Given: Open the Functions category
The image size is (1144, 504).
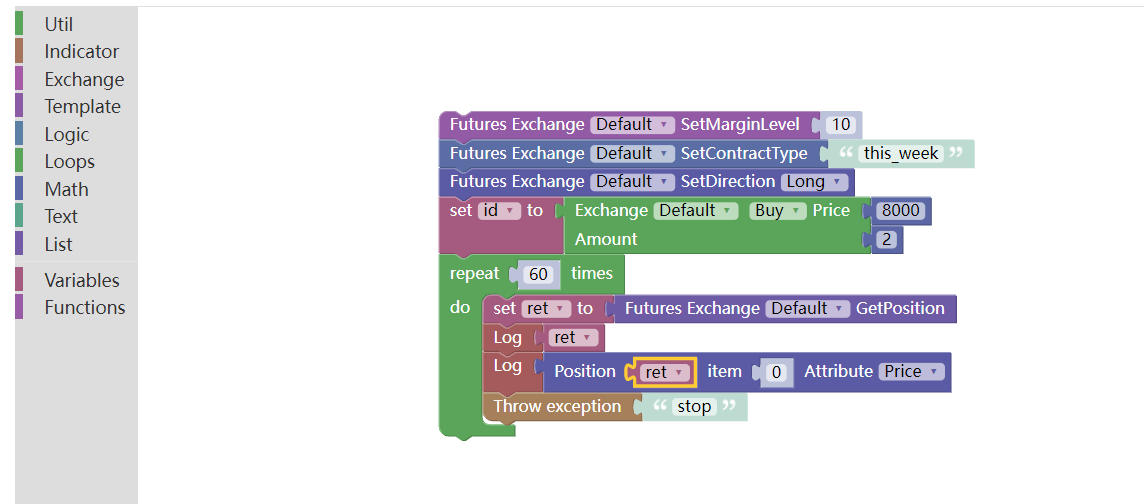Looking at the screenshot, I should (84, 308).
